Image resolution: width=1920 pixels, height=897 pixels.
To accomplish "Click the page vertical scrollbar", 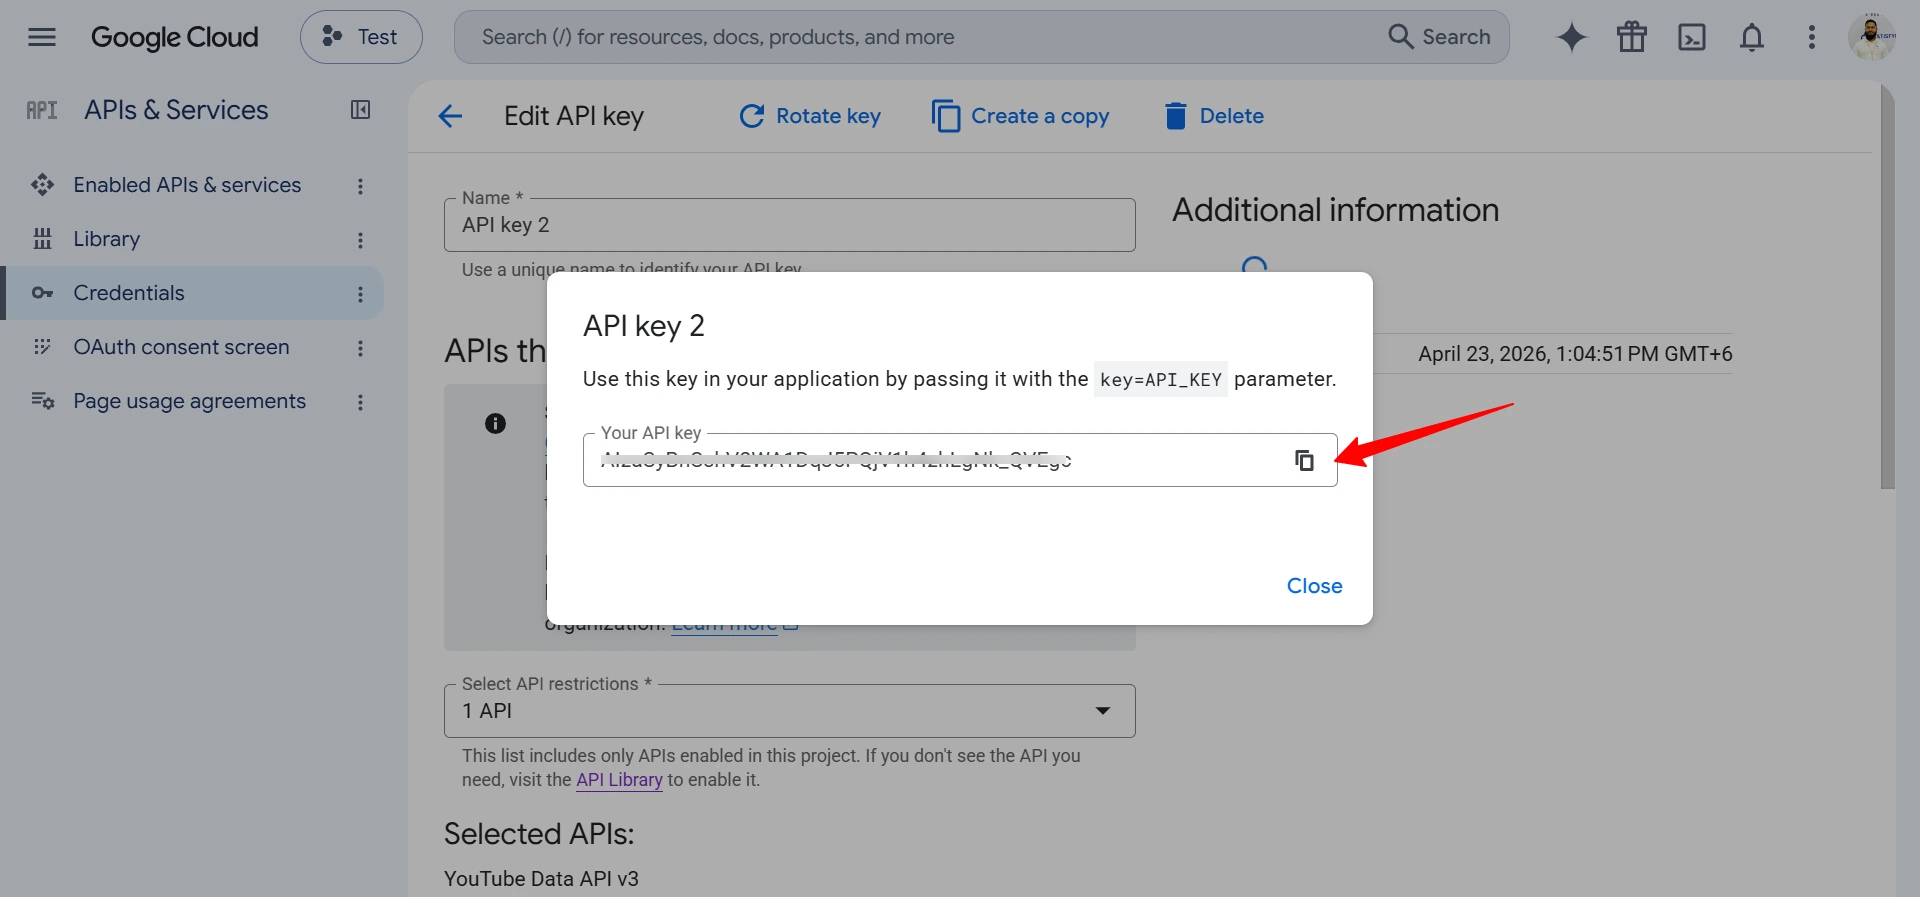I will coord(1887,287).
